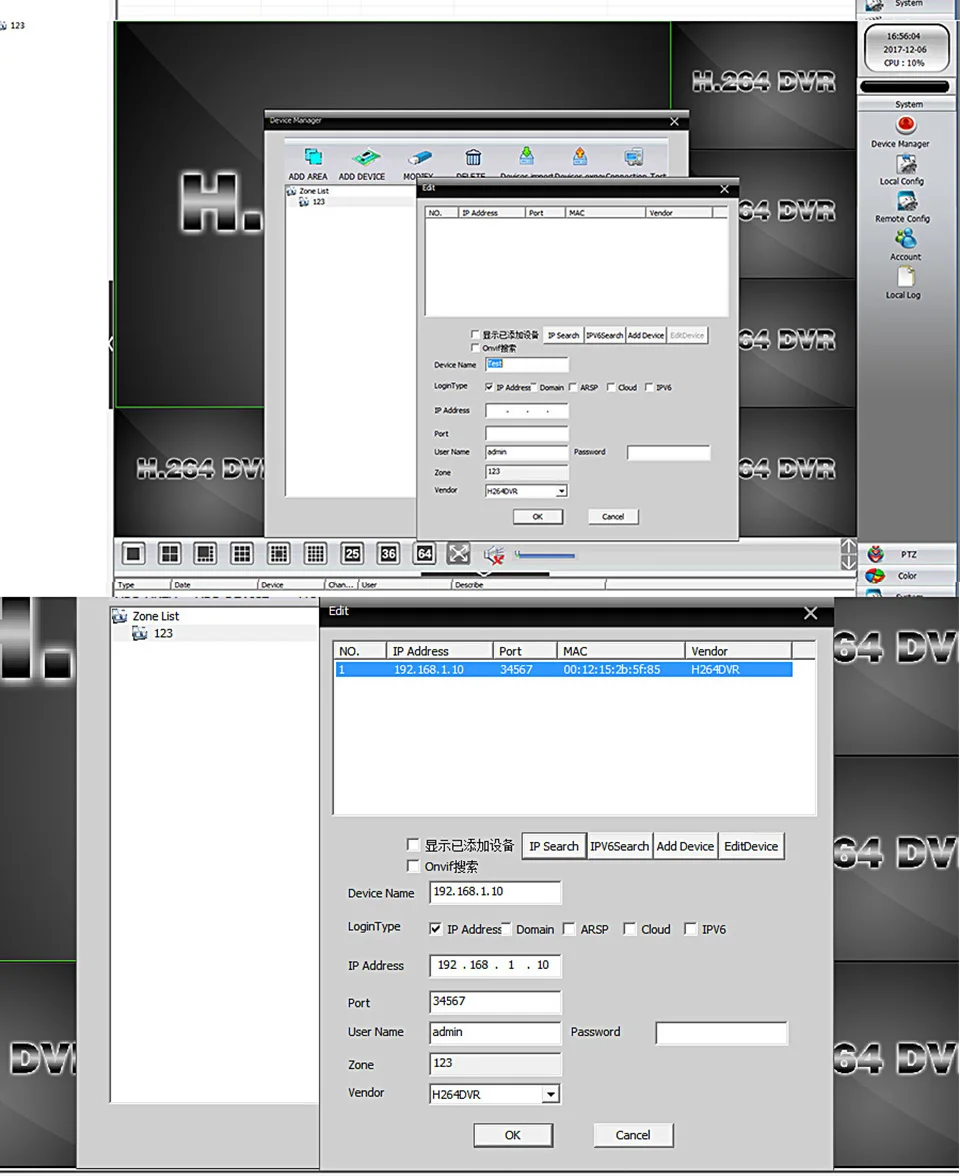This screenshot has height=1176, width=960.
Task: Click the Connection Test icon
Action: coord(634,157)
